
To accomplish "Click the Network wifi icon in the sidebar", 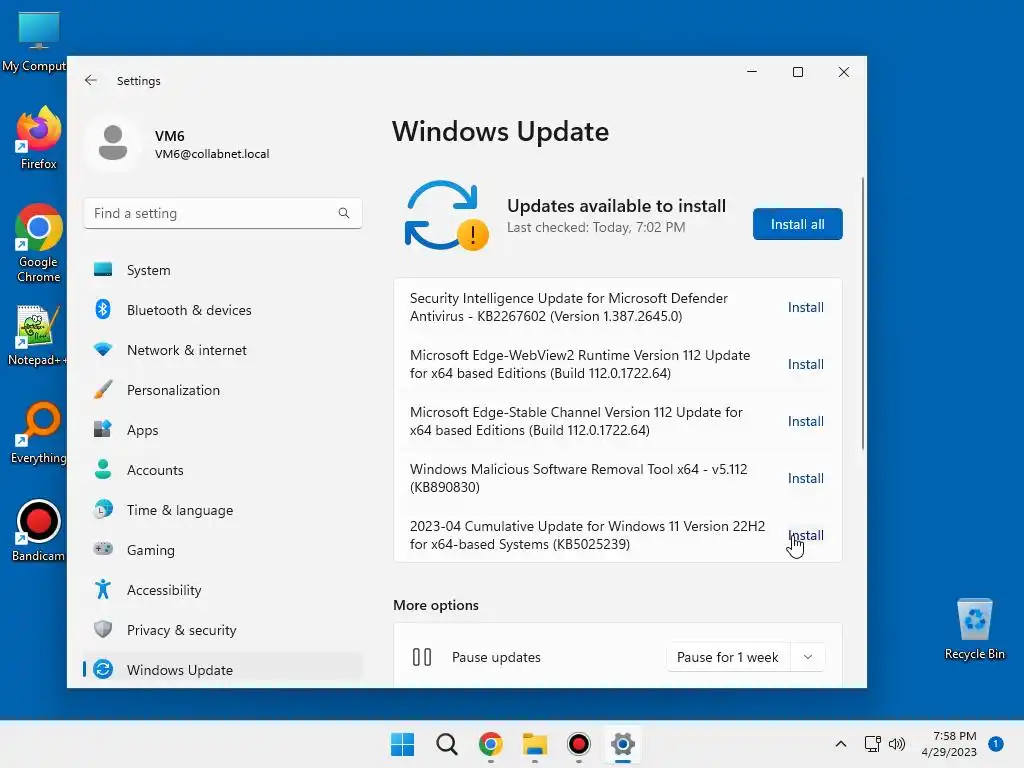I will (x=103, y=349).
